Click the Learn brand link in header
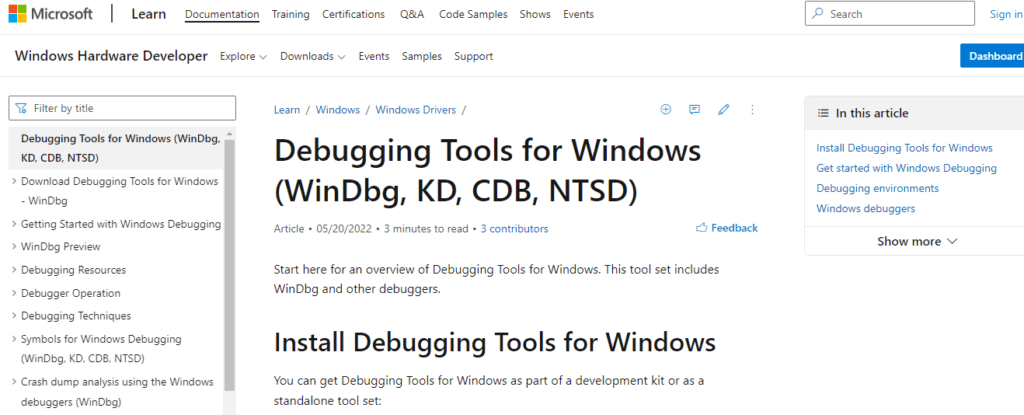Viewport: 1024px width, 415px height. (x=148, y=14)
